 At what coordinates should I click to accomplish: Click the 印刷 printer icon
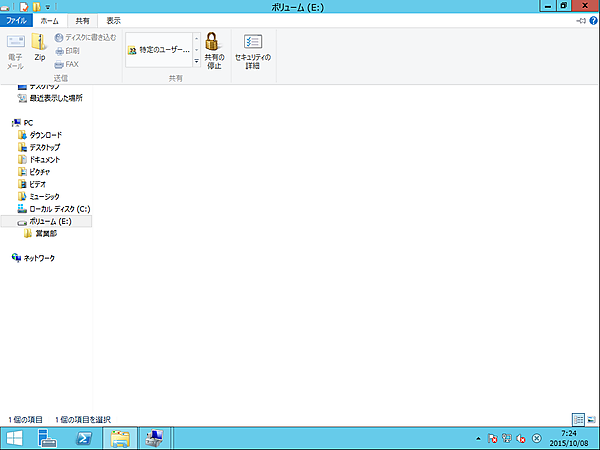pos(59,51)
